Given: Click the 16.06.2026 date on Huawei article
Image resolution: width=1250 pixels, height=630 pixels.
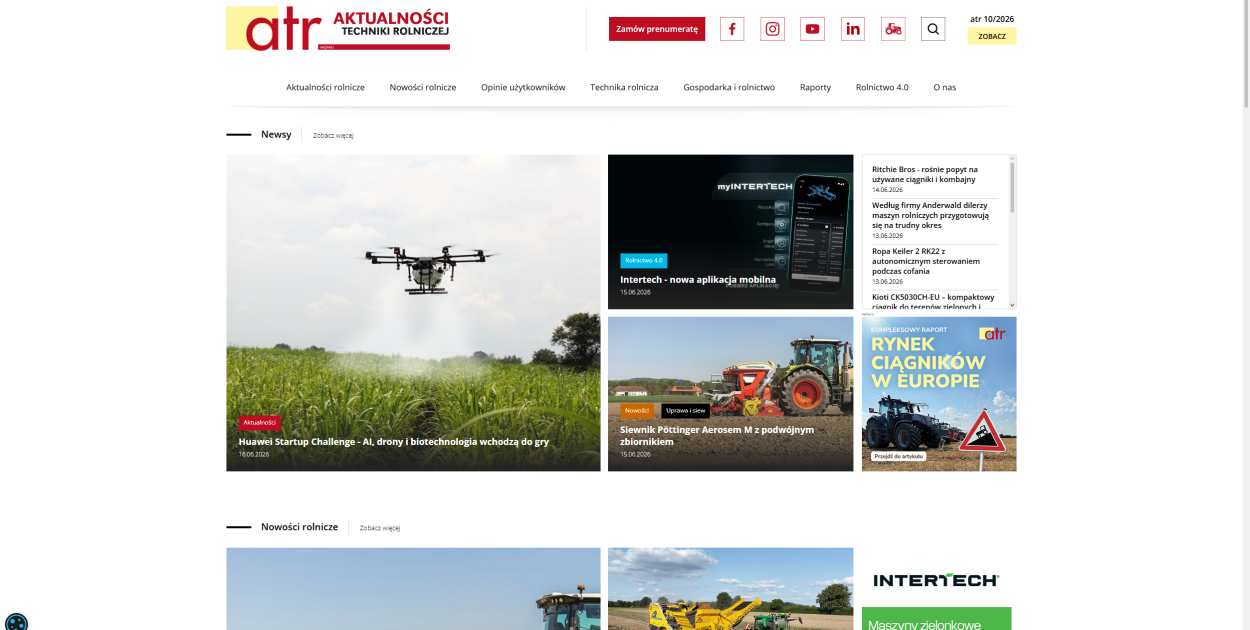Looking at the screenshot, I should point(254,454).
